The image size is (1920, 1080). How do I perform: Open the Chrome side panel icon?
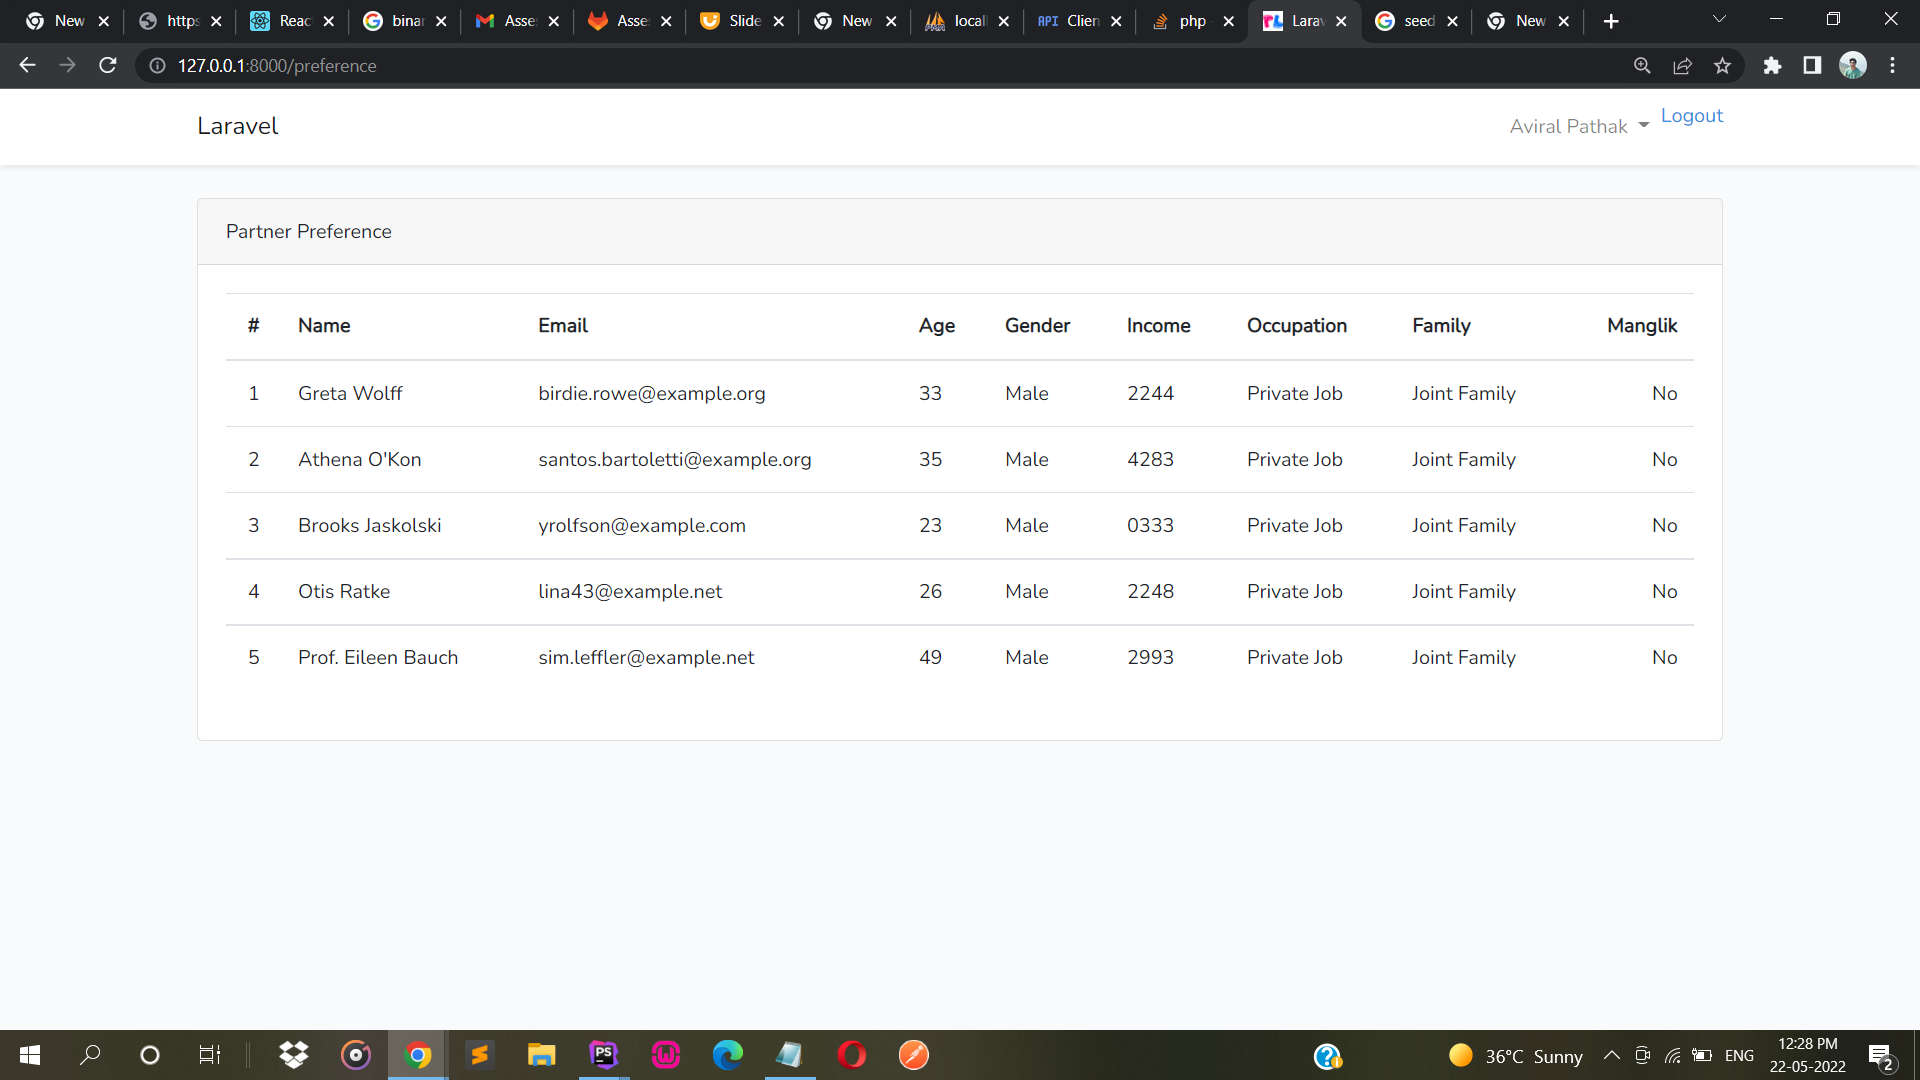click(x=1813, y=65)
